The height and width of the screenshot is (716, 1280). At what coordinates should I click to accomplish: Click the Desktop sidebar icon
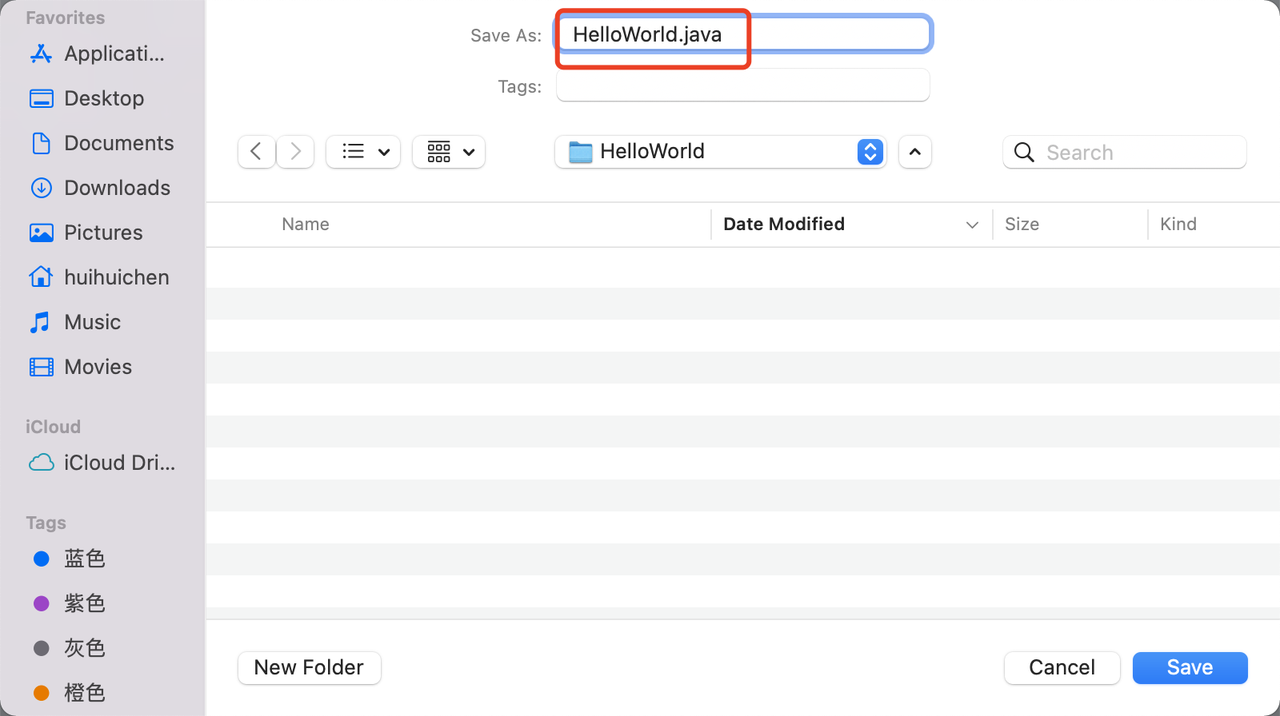tap(41, 98)
